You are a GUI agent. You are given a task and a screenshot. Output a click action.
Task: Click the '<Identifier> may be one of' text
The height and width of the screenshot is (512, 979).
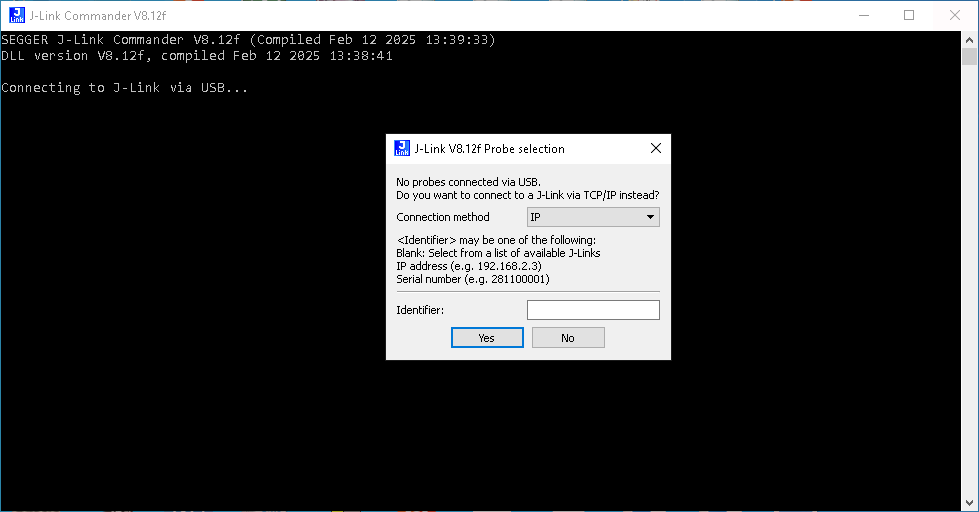click(496, 240)
